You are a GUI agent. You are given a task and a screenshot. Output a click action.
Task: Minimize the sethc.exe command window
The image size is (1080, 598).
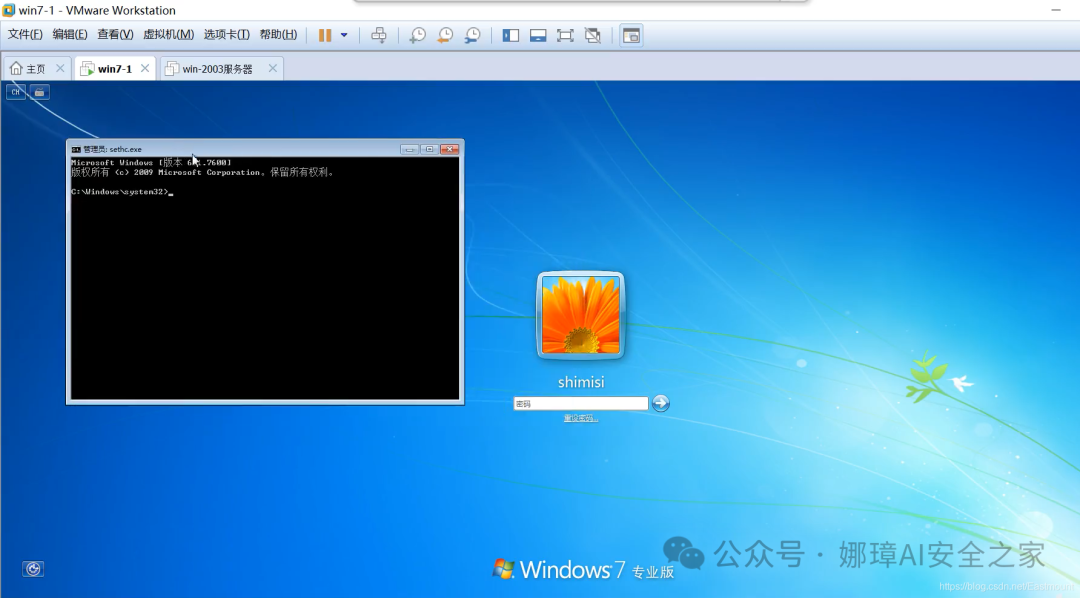409,149
